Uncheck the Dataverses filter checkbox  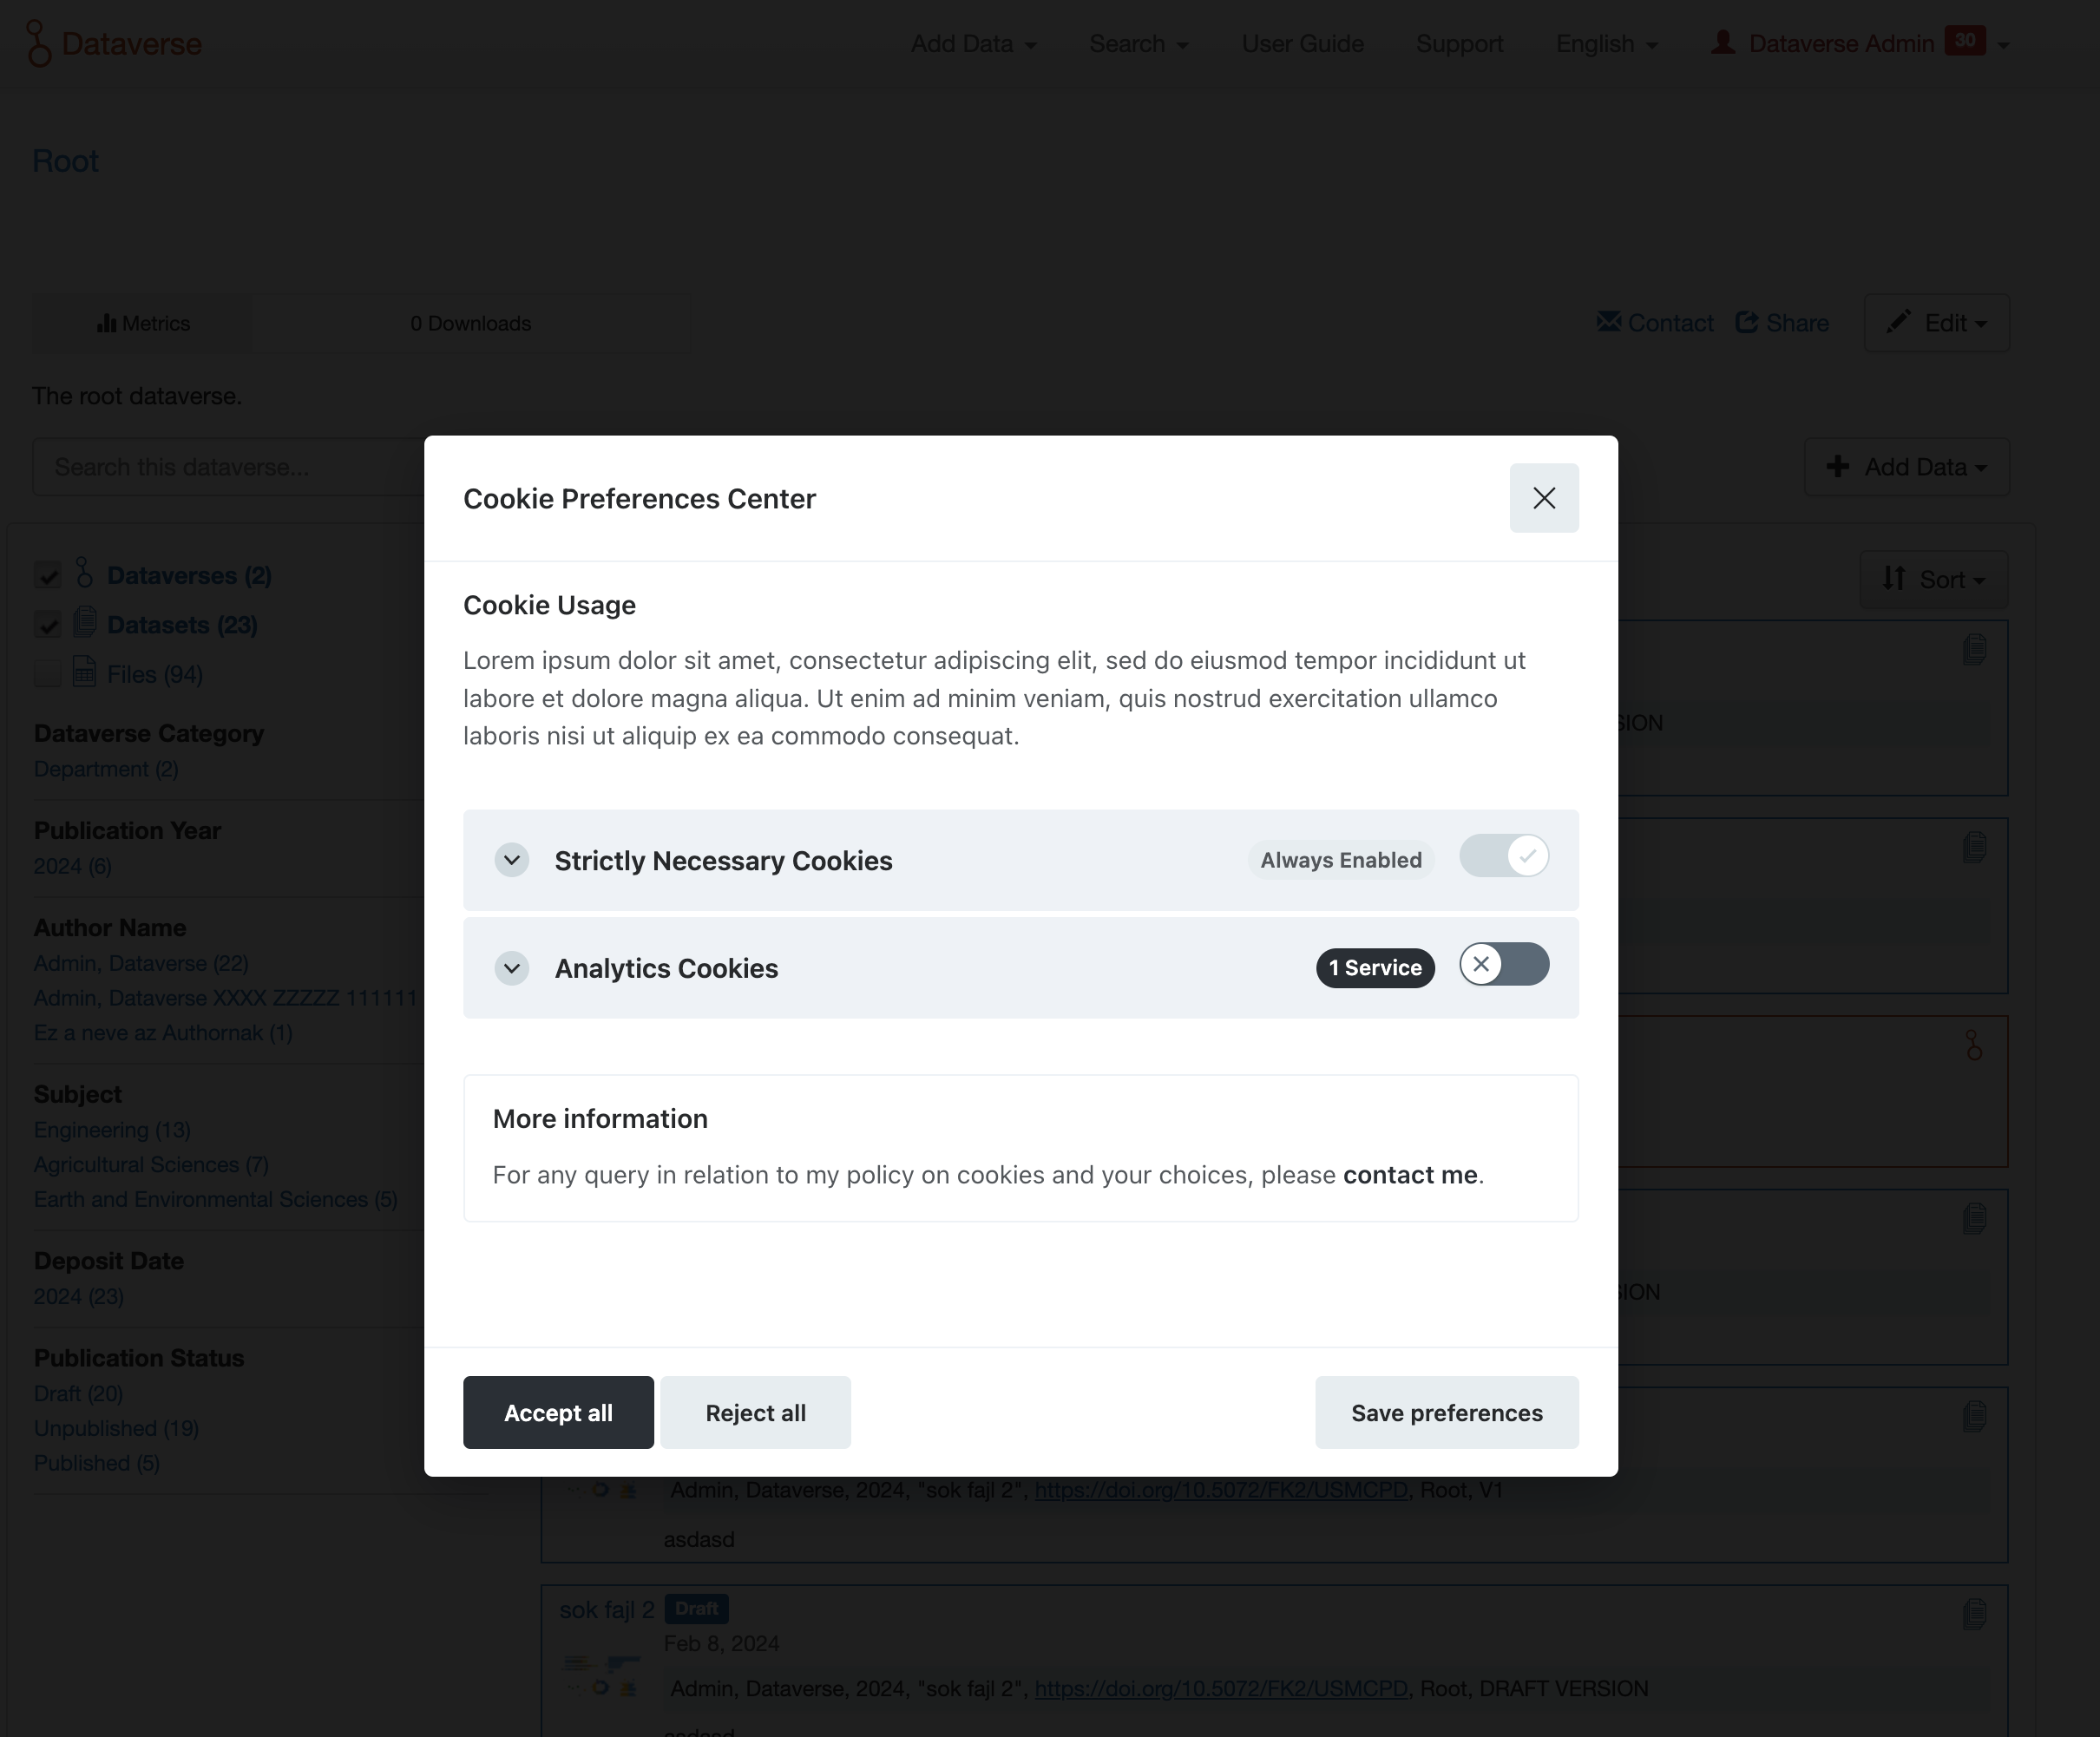point(48,576)
